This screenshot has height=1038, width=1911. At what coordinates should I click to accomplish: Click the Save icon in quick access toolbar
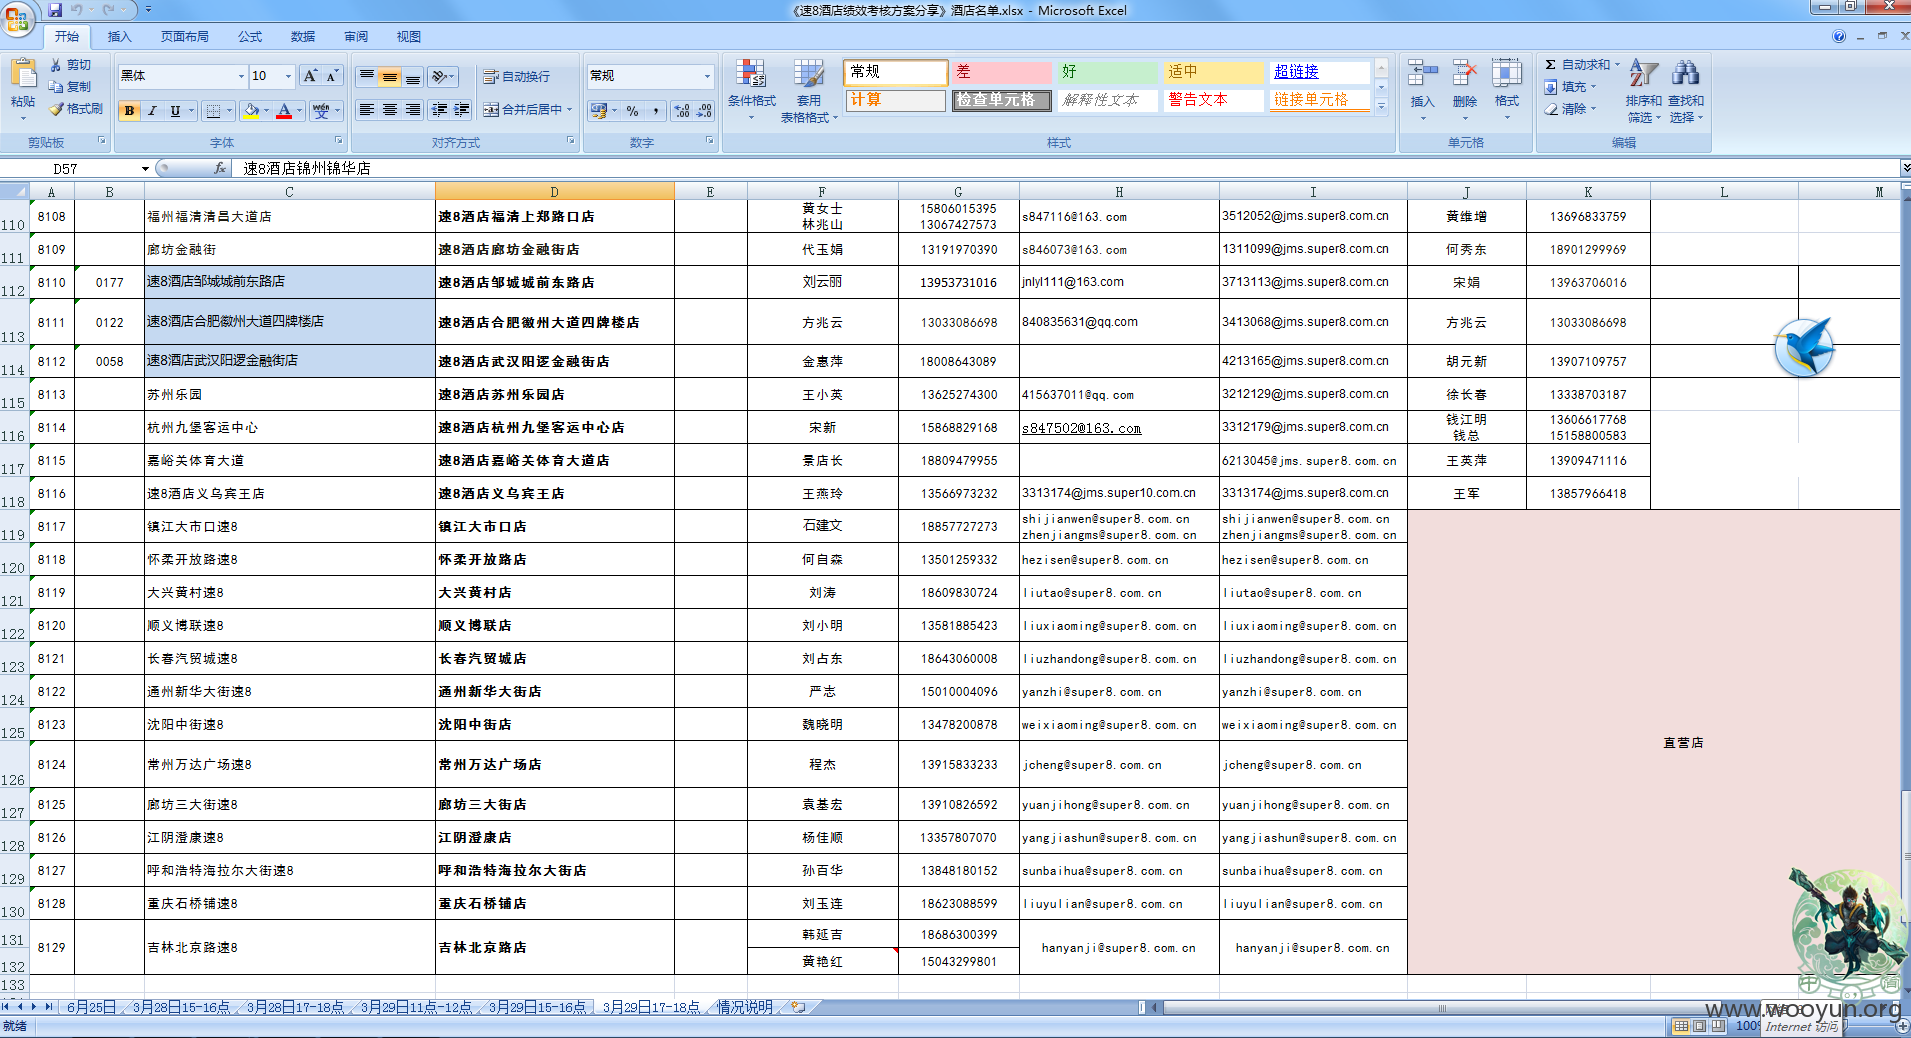point(55,10)
